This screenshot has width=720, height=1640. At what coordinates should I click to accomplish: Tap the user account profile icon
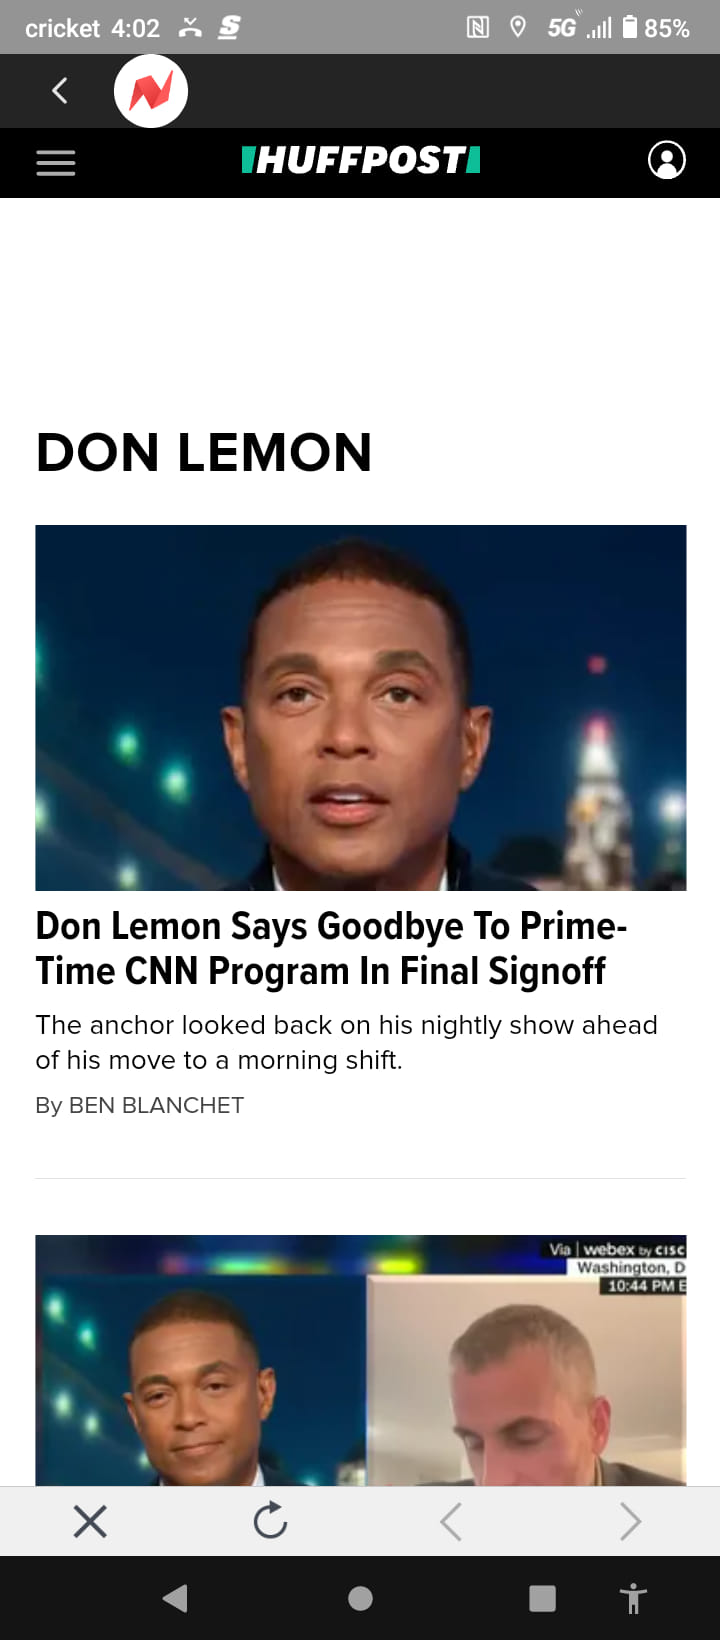click(x=667, y=160)
